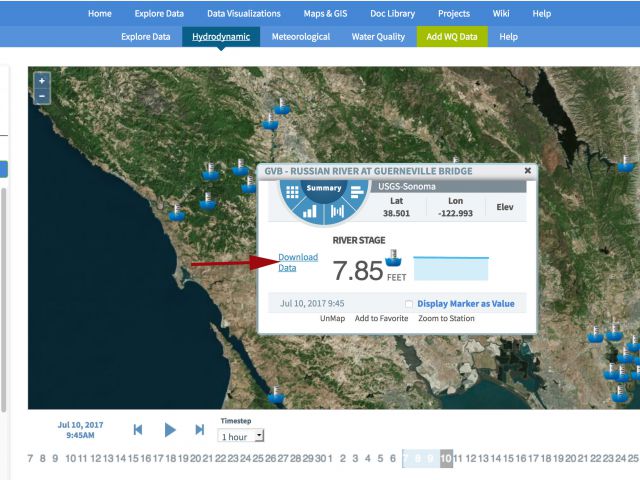Select the lone station marker on the southern coastline
This screenshot has width=640, height=480.
coord(276,395)
